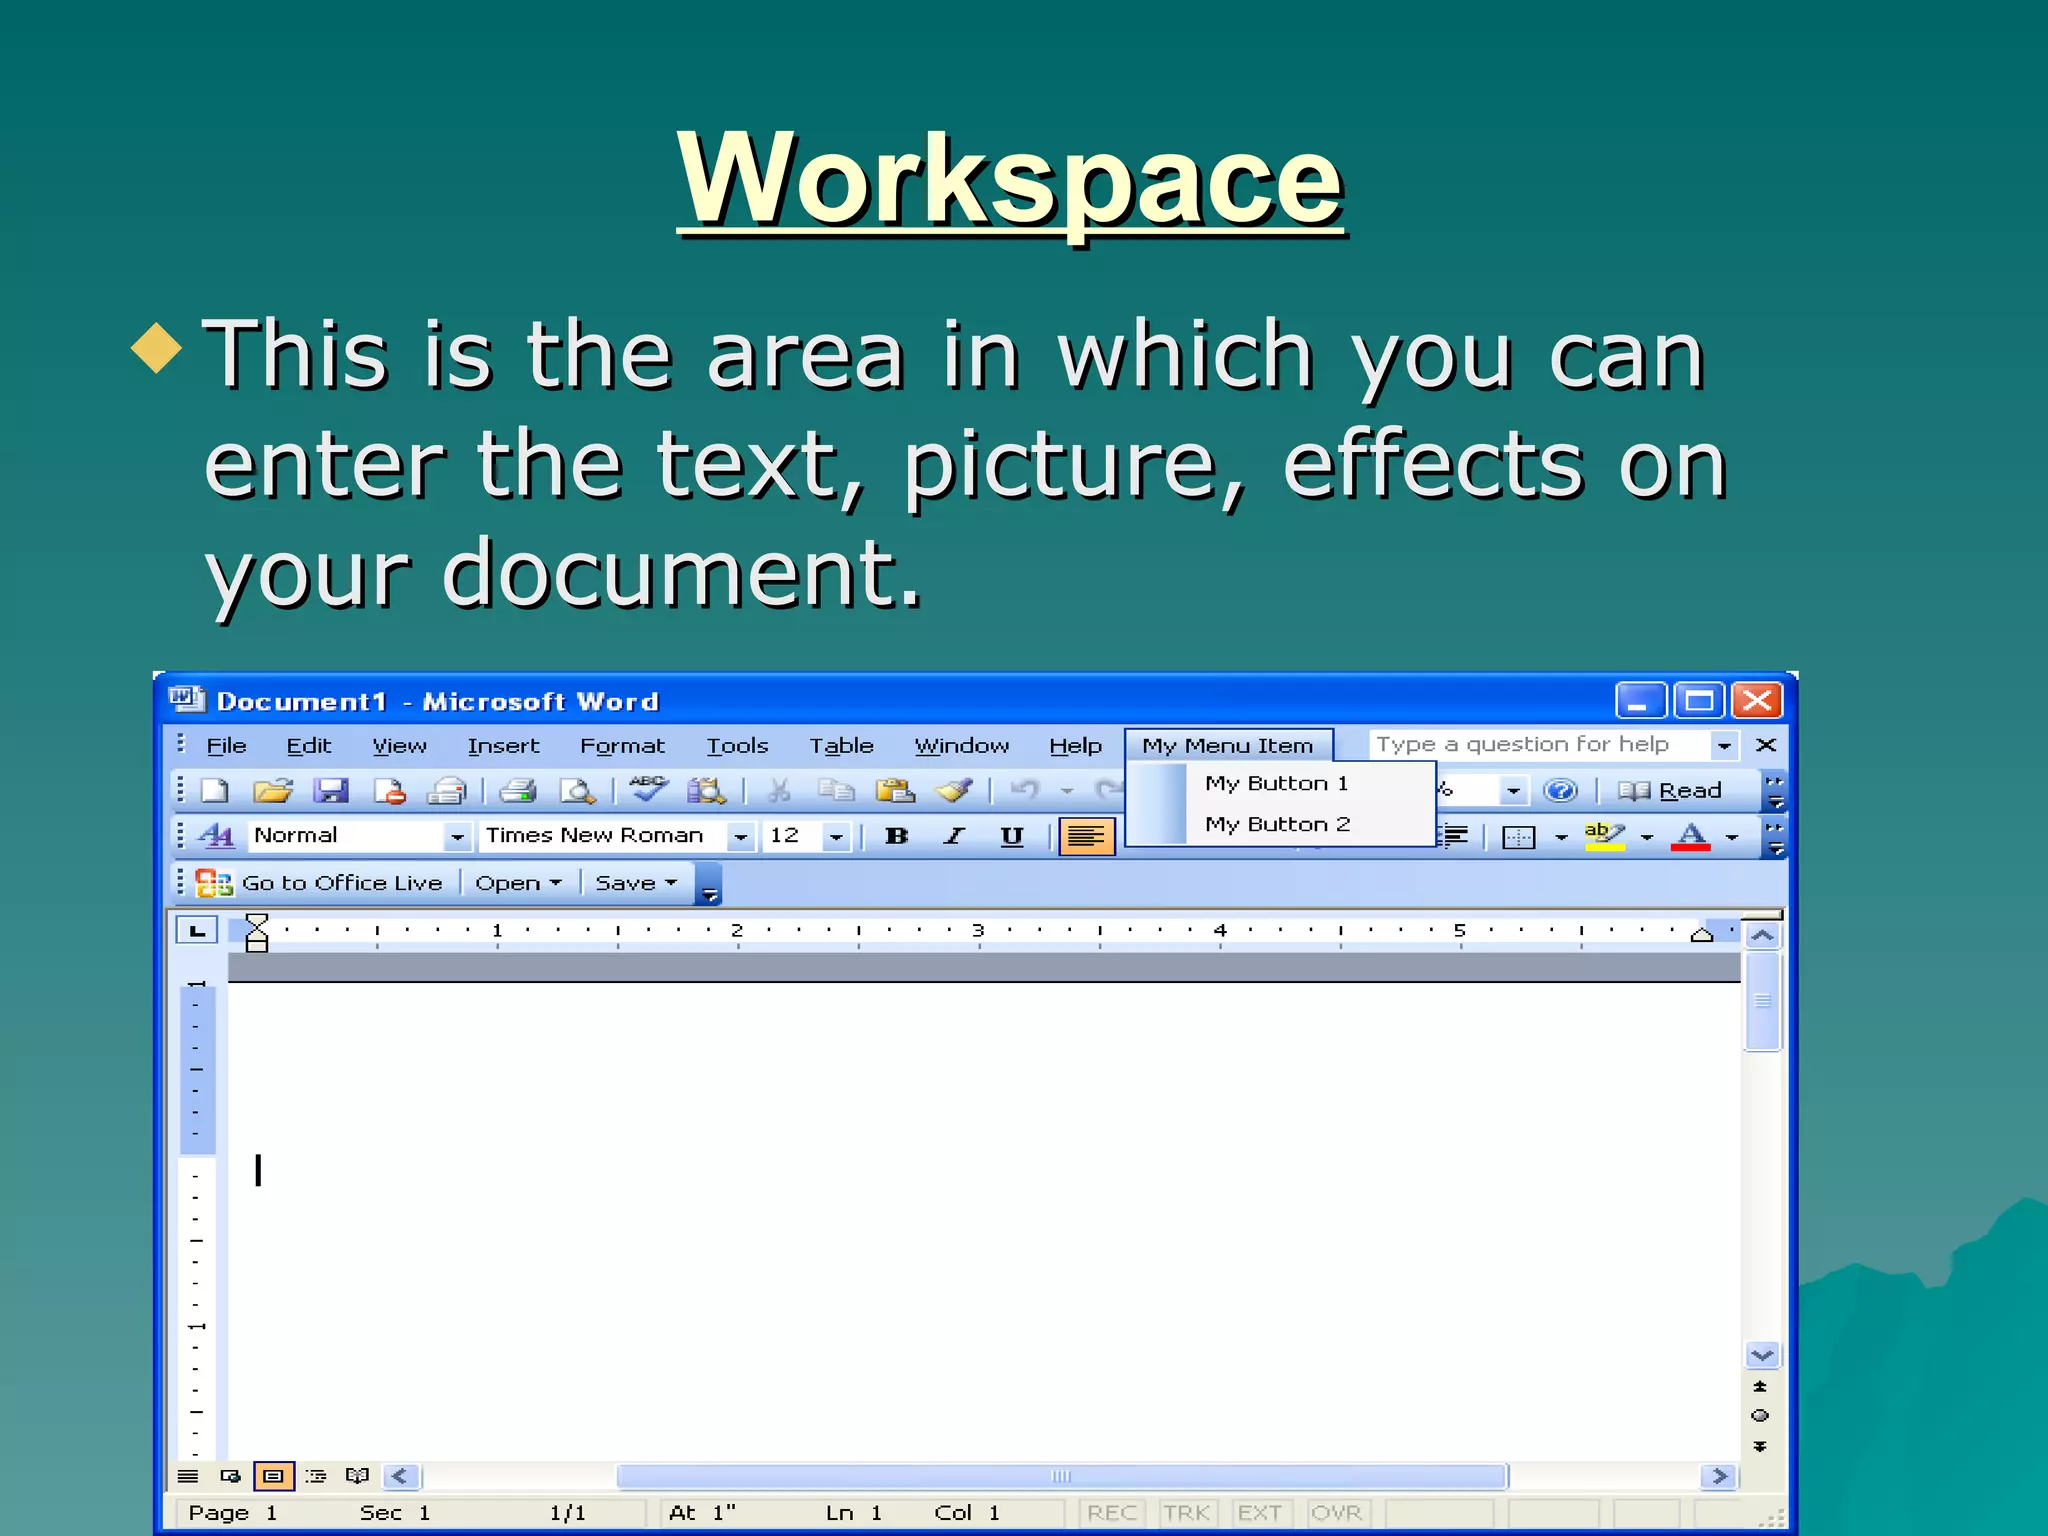
Task: Select the Format Painter brush icon
Action: tap(954, 790)
